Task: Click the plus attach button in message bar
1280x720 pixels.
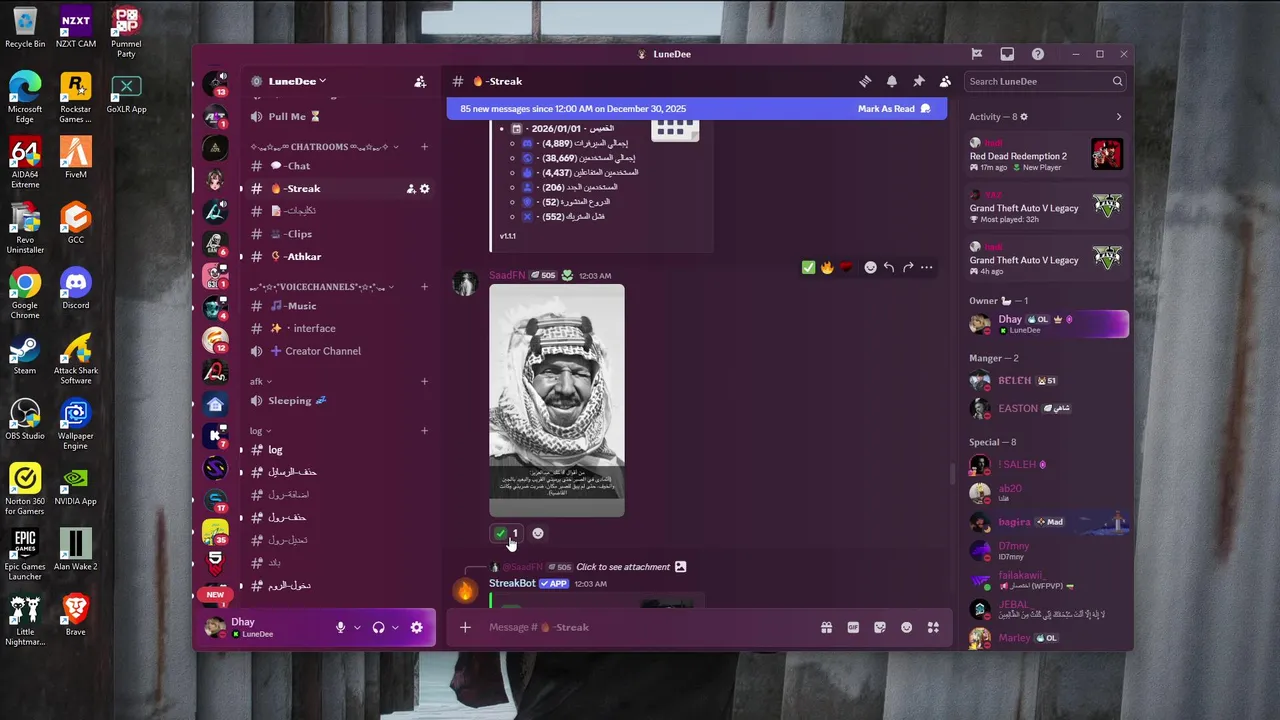Action: [x=465, y=628]
